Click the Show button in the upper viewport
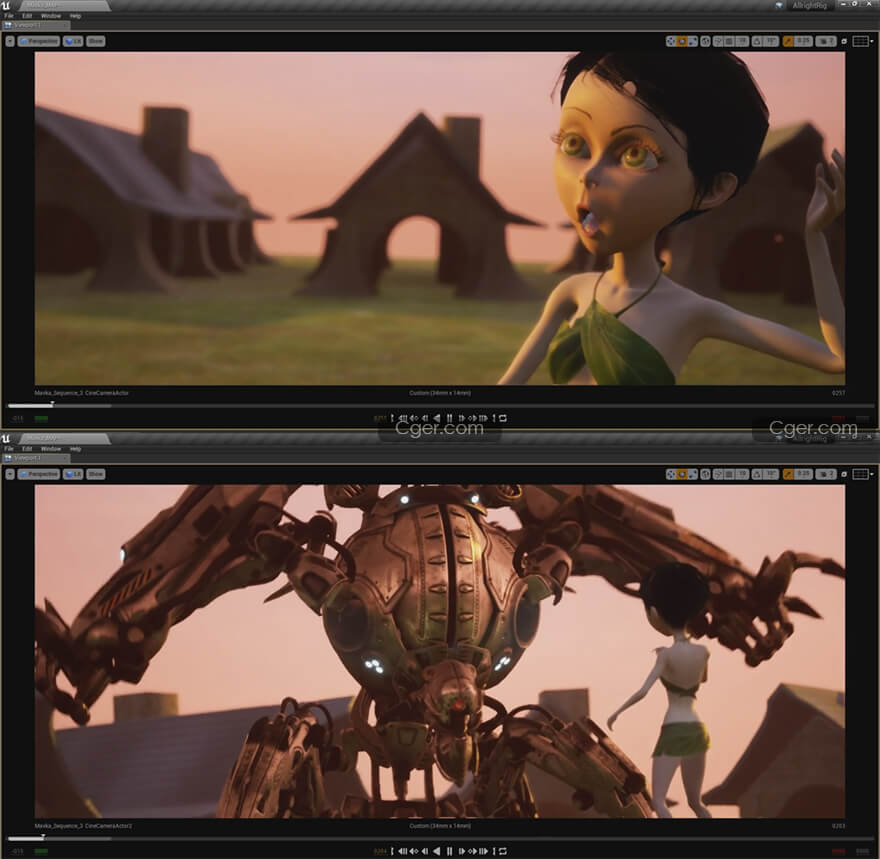The width and height of the screenshot is (880, 859). tap(95, 41)
